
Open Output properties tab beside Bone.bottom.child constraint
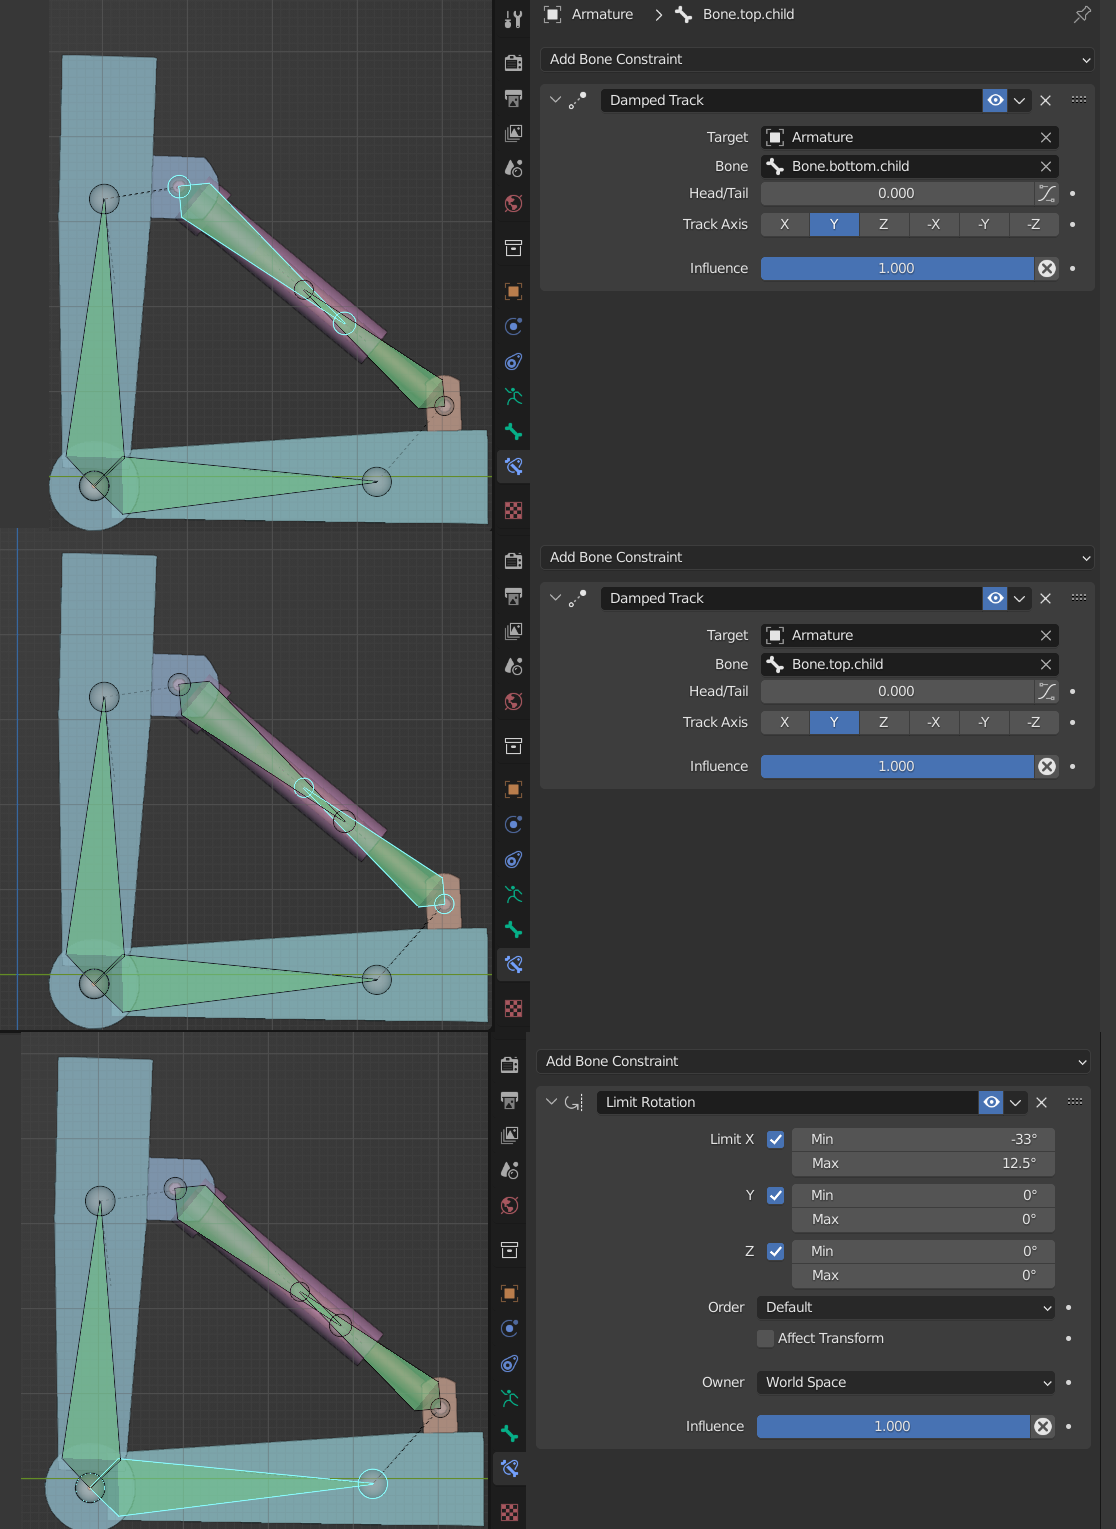[x=513, y=98]
